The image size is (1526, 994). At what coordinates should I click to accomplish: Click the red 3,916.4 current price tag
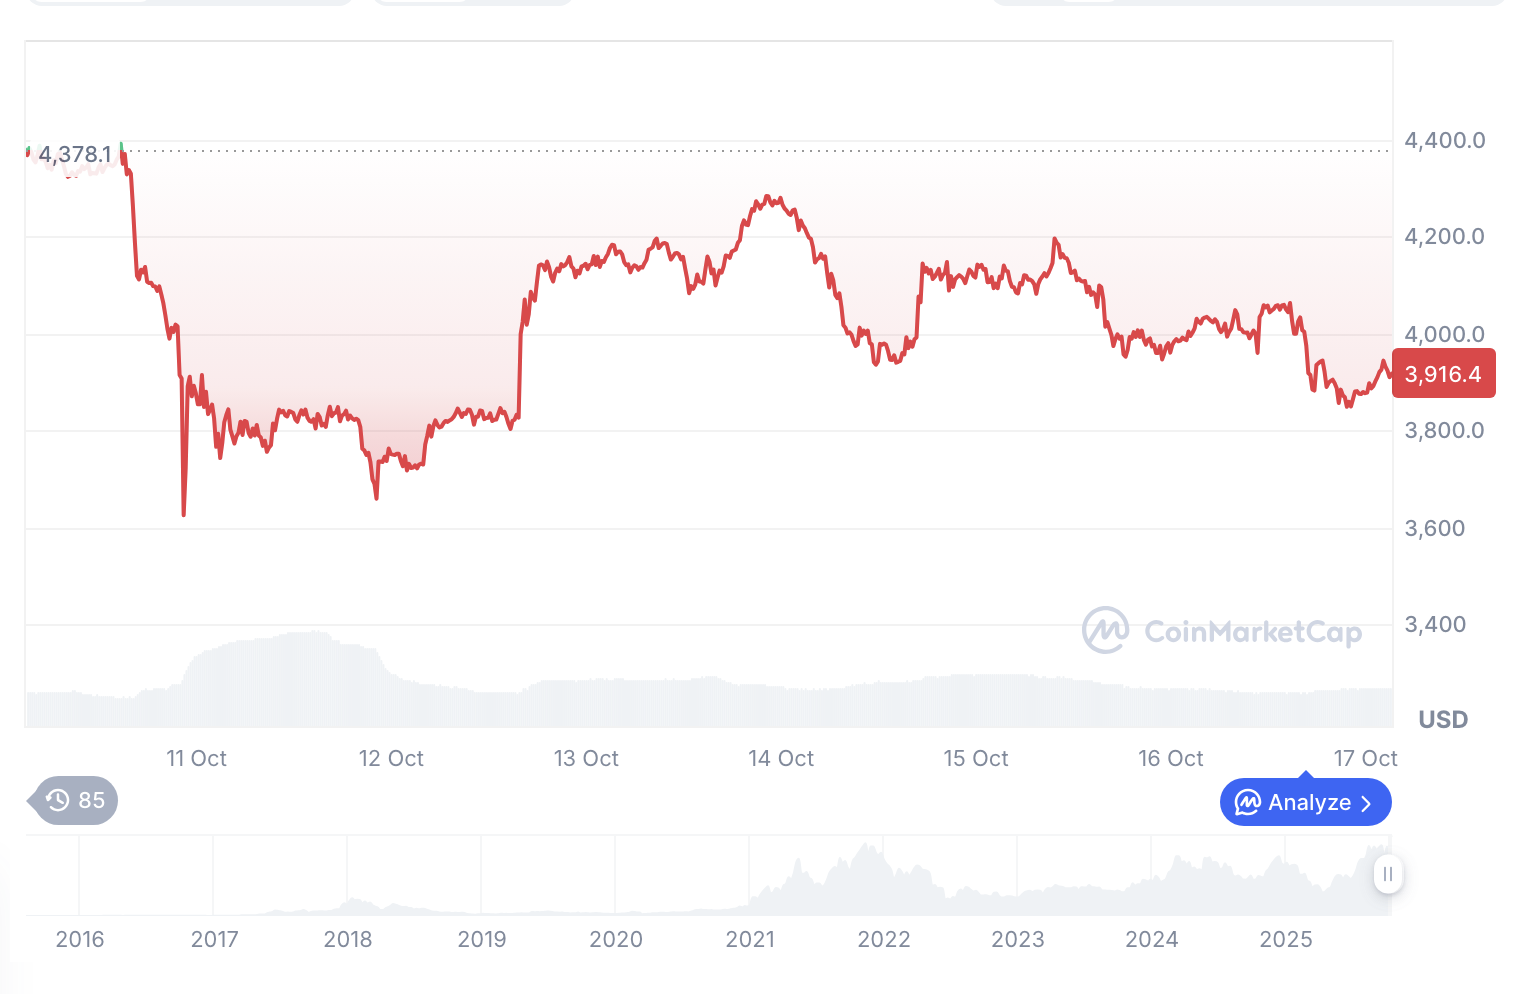click(x=1443, y=374)
